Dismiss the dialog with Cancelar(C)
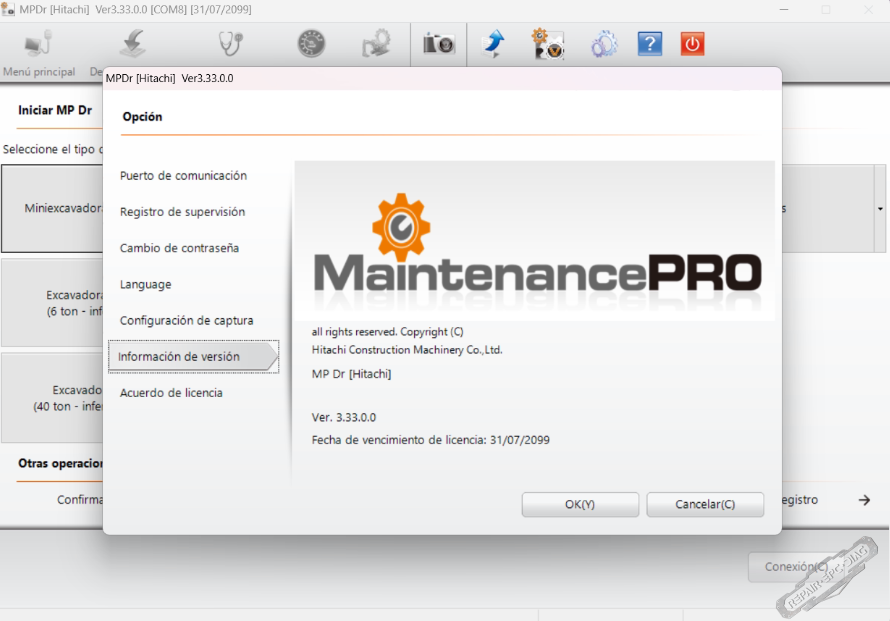The image size is (890, 621). tap(705, 504)
